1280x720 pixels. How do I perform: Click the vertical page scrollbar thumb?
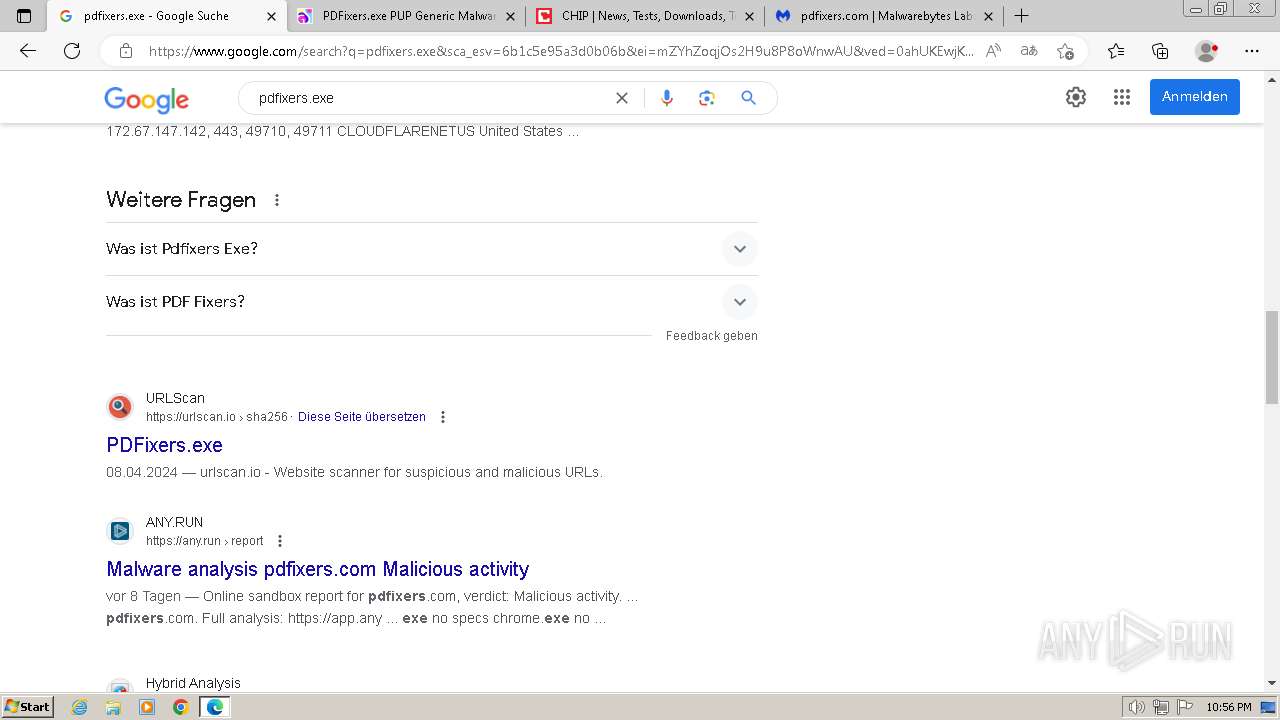coord(1271,357)
